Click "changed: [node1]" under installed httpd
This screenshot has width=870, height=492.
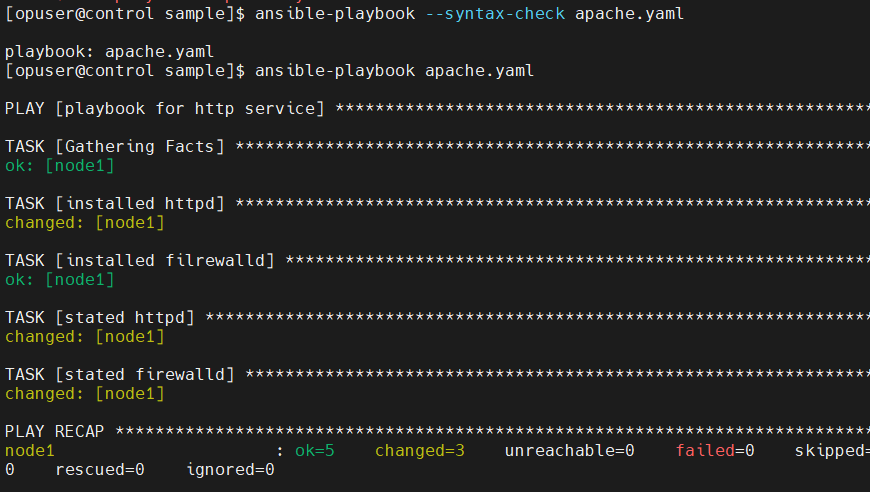[85, 223]
